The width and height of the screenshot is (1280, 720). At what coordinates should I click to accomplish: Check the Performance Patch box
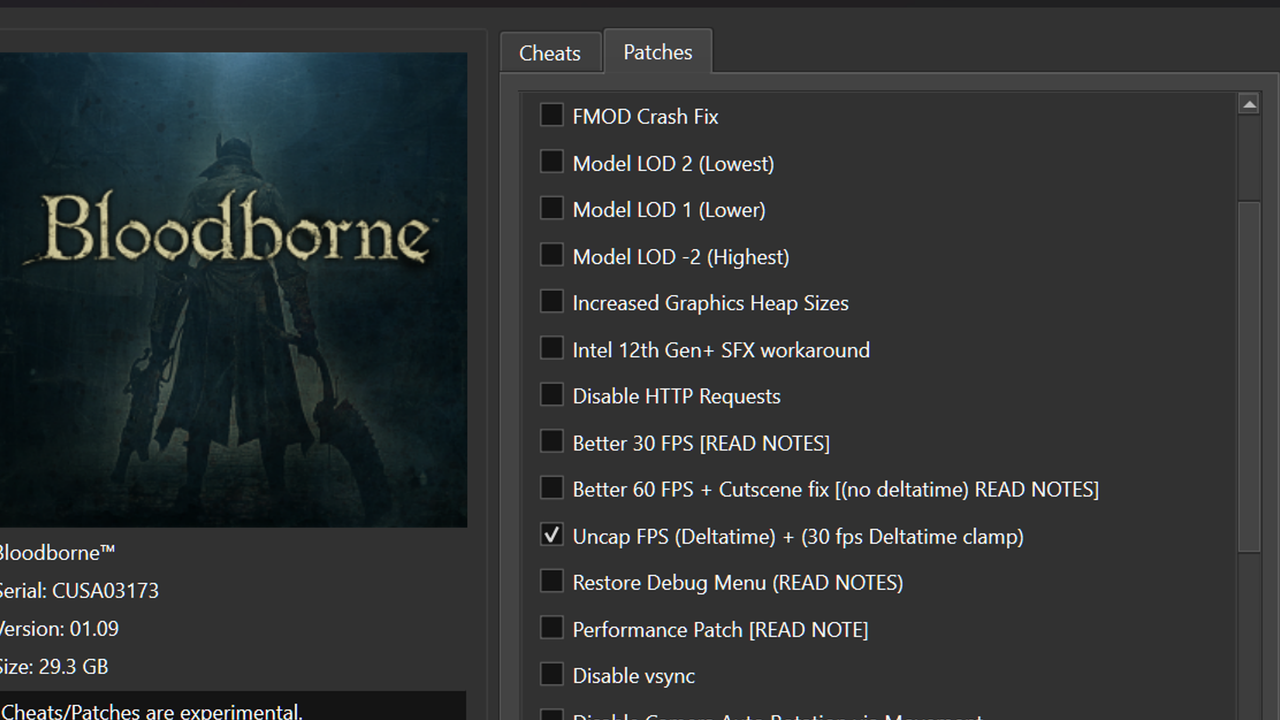click(x=551, y=628)
